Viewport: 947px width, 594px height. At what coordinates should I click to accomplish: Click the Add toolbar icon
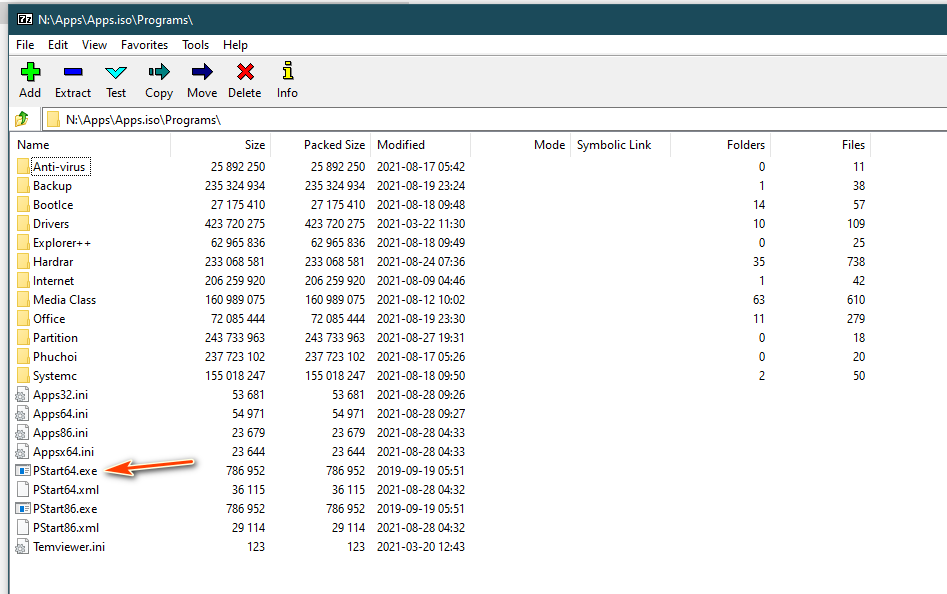pos(30,72)
